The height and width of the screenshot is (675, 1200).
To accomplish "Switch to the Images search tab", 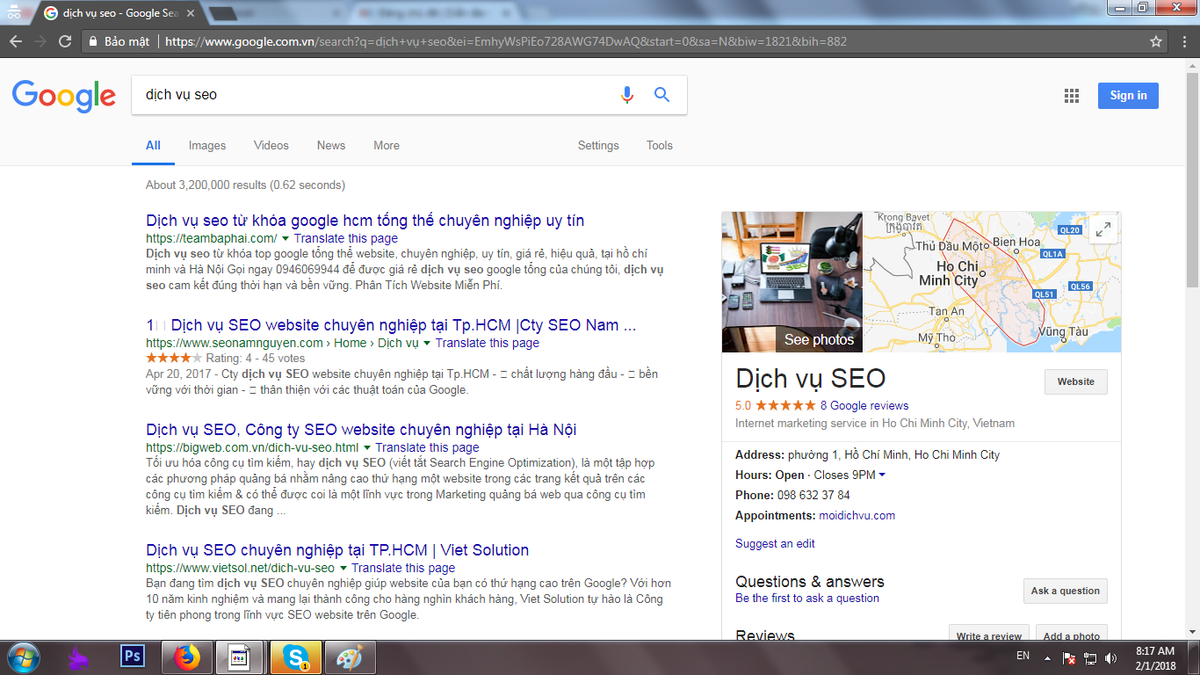I will click(x=207, y=145).
